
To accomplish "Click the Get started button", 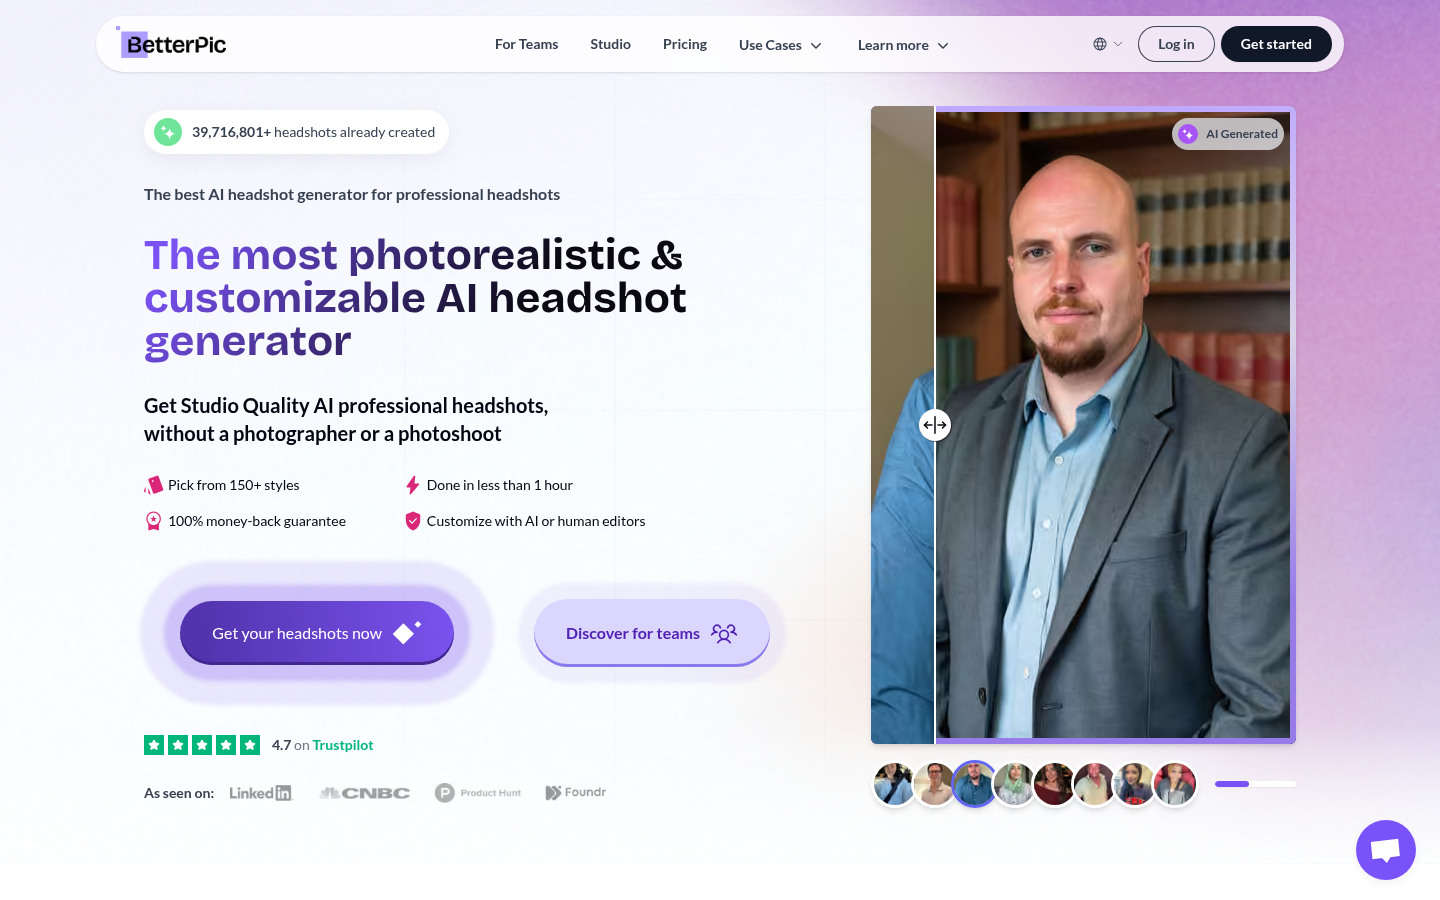I will click(1276, 44).
